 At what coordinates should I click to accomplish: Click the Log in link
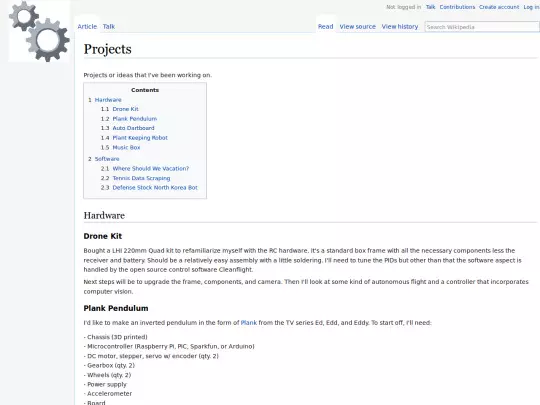(531, 7)
